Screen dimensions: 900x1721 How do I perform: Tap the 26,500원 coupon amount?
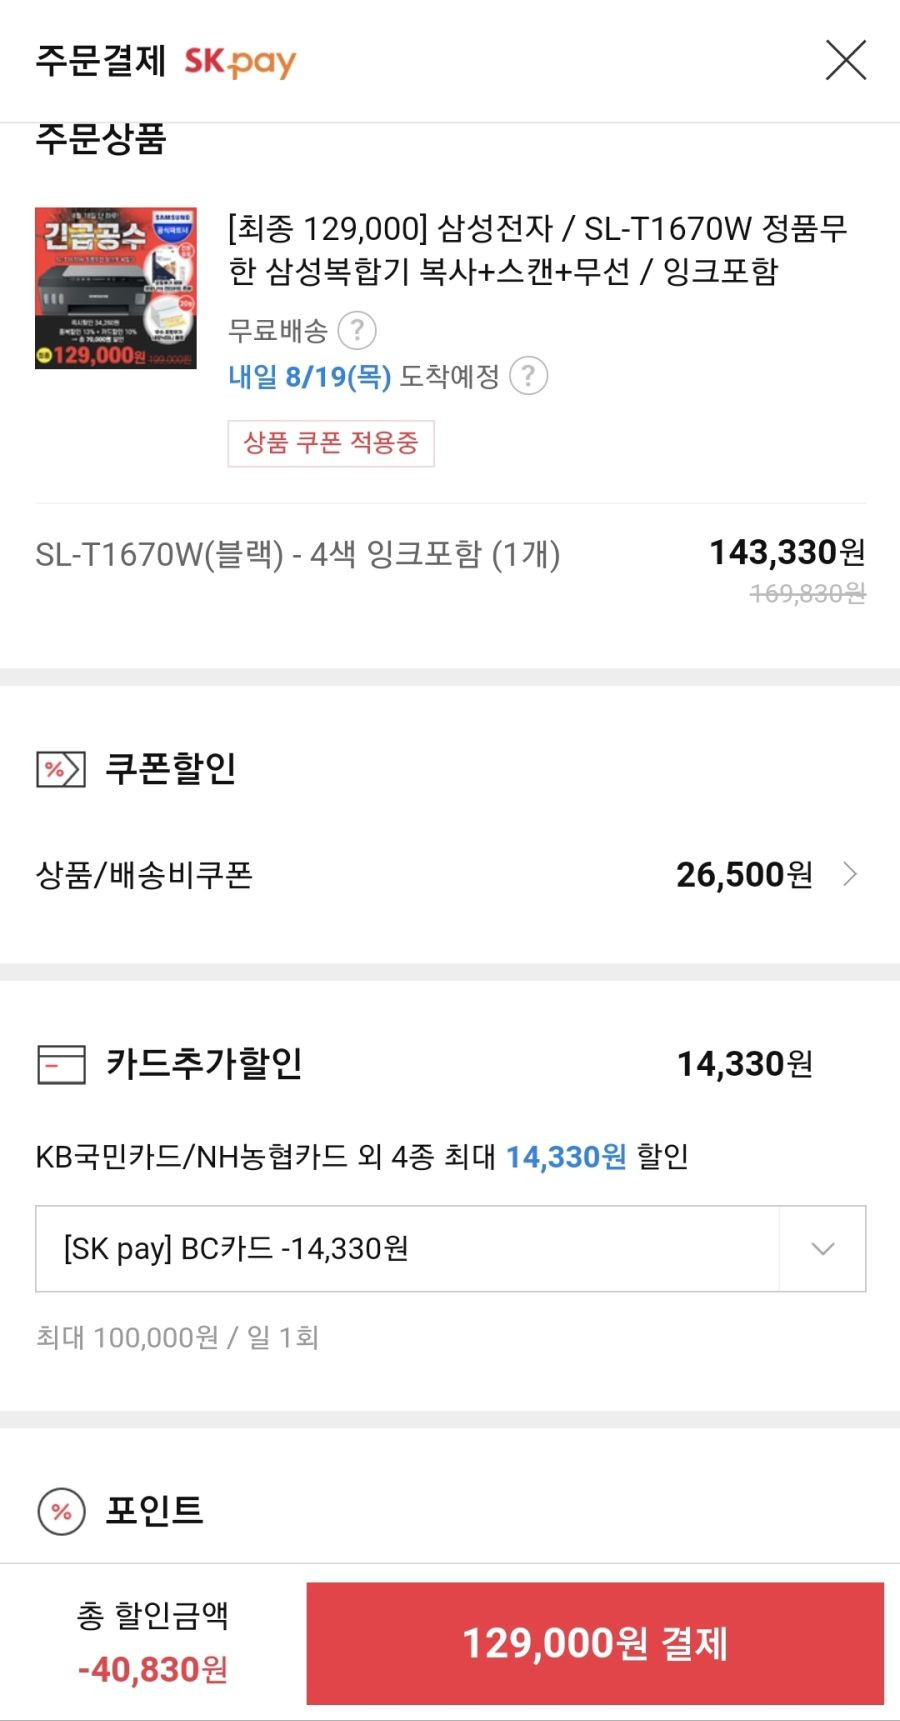point(744,874)
